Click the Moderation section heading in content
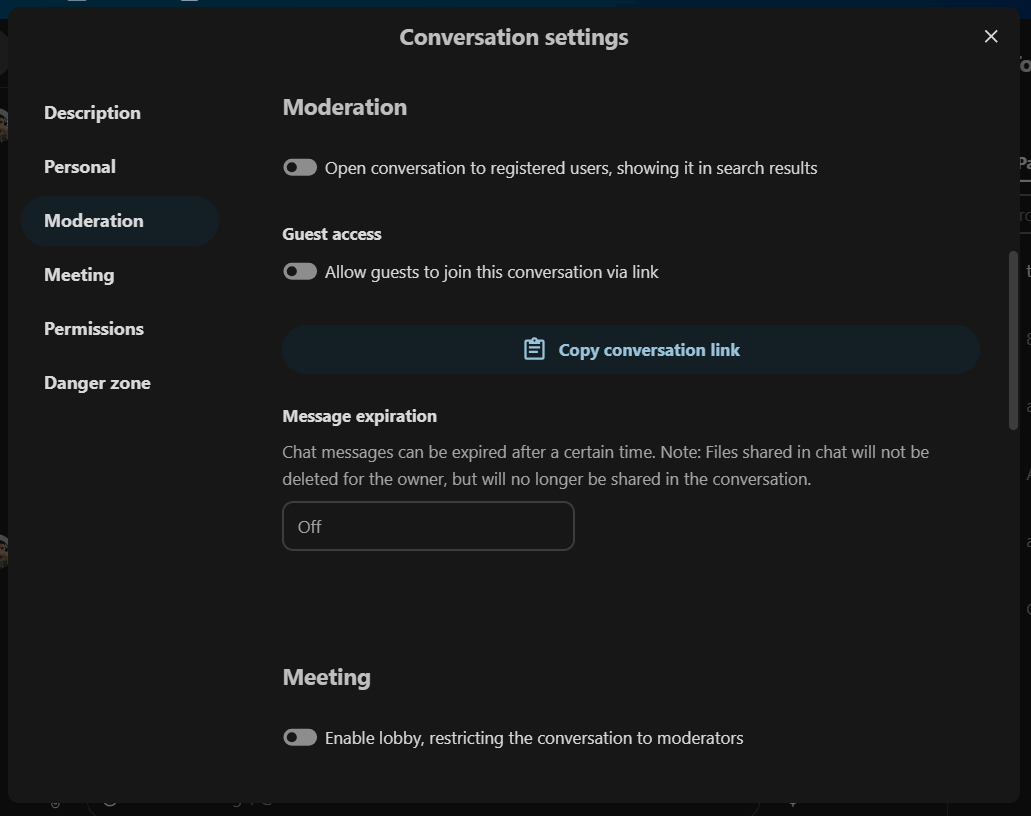The image size is (1031, 816). [x=345, y=108]
